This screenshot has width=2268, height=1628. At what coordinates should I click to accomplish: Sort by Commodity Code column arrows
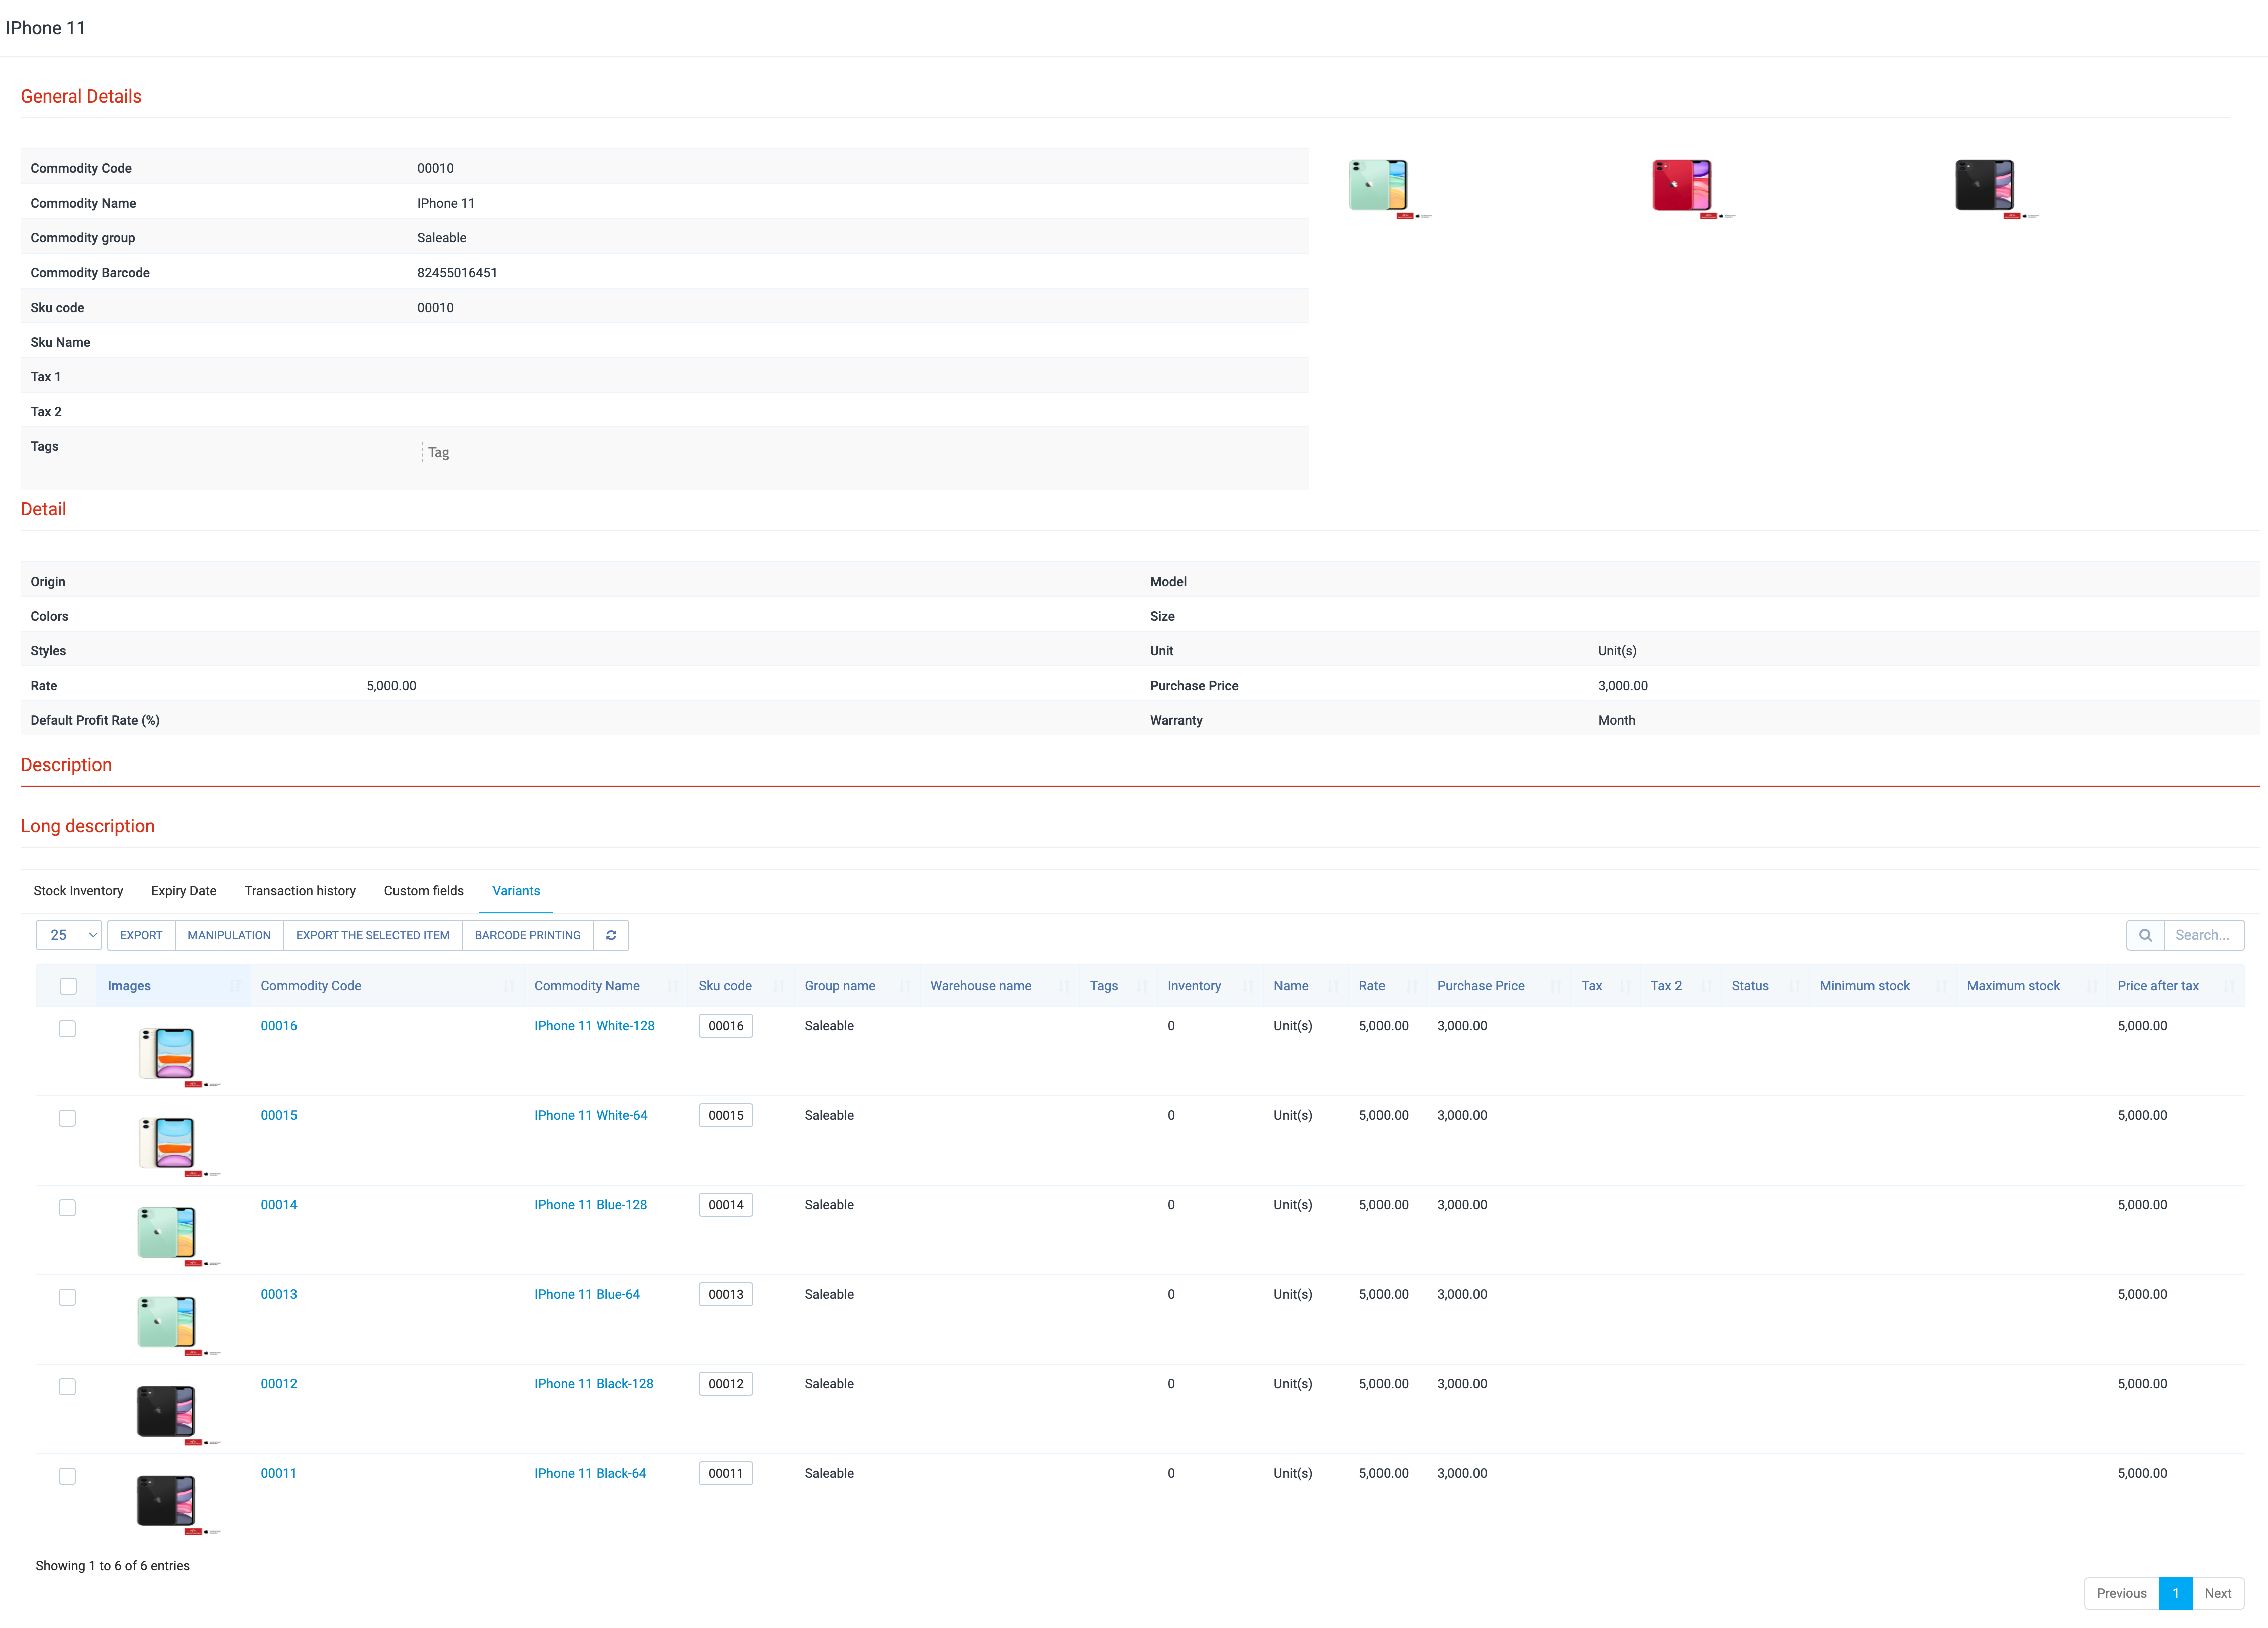(x=508, y=986)
